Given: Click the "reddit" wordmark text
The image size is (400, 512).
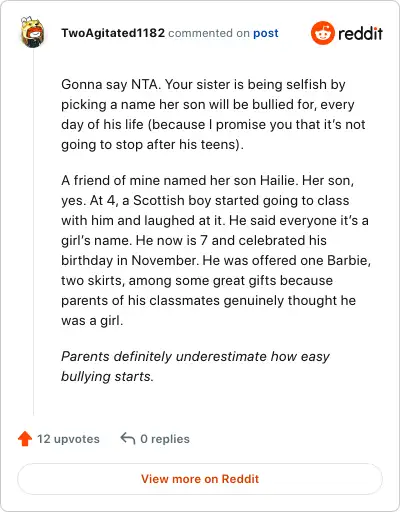Looking at the screenshot, I should click(x=360, y=33).
